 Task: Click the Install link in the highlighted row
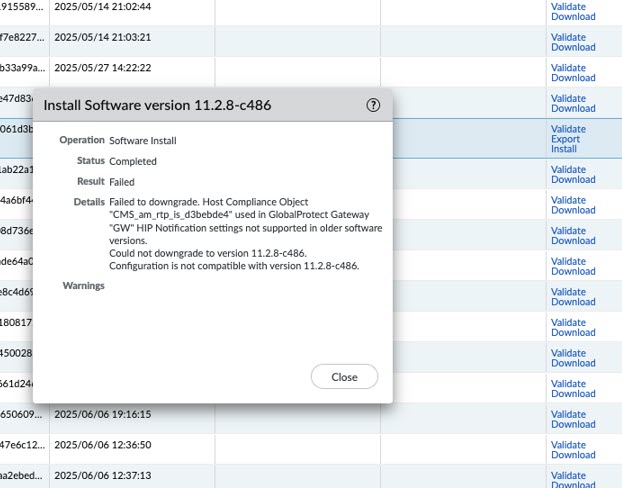563,149
